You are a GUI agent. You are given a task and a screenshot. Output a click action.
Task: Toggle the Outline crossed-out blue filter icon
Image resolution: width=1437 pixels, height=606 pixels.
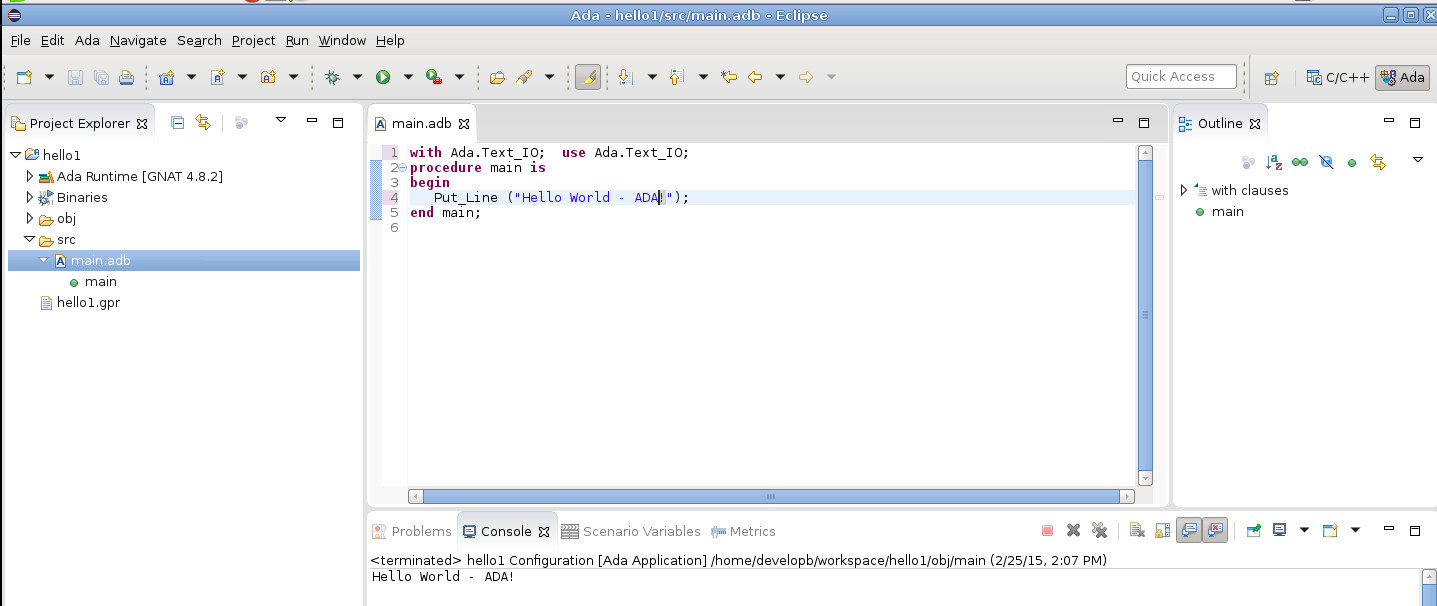coord(1326,161)
